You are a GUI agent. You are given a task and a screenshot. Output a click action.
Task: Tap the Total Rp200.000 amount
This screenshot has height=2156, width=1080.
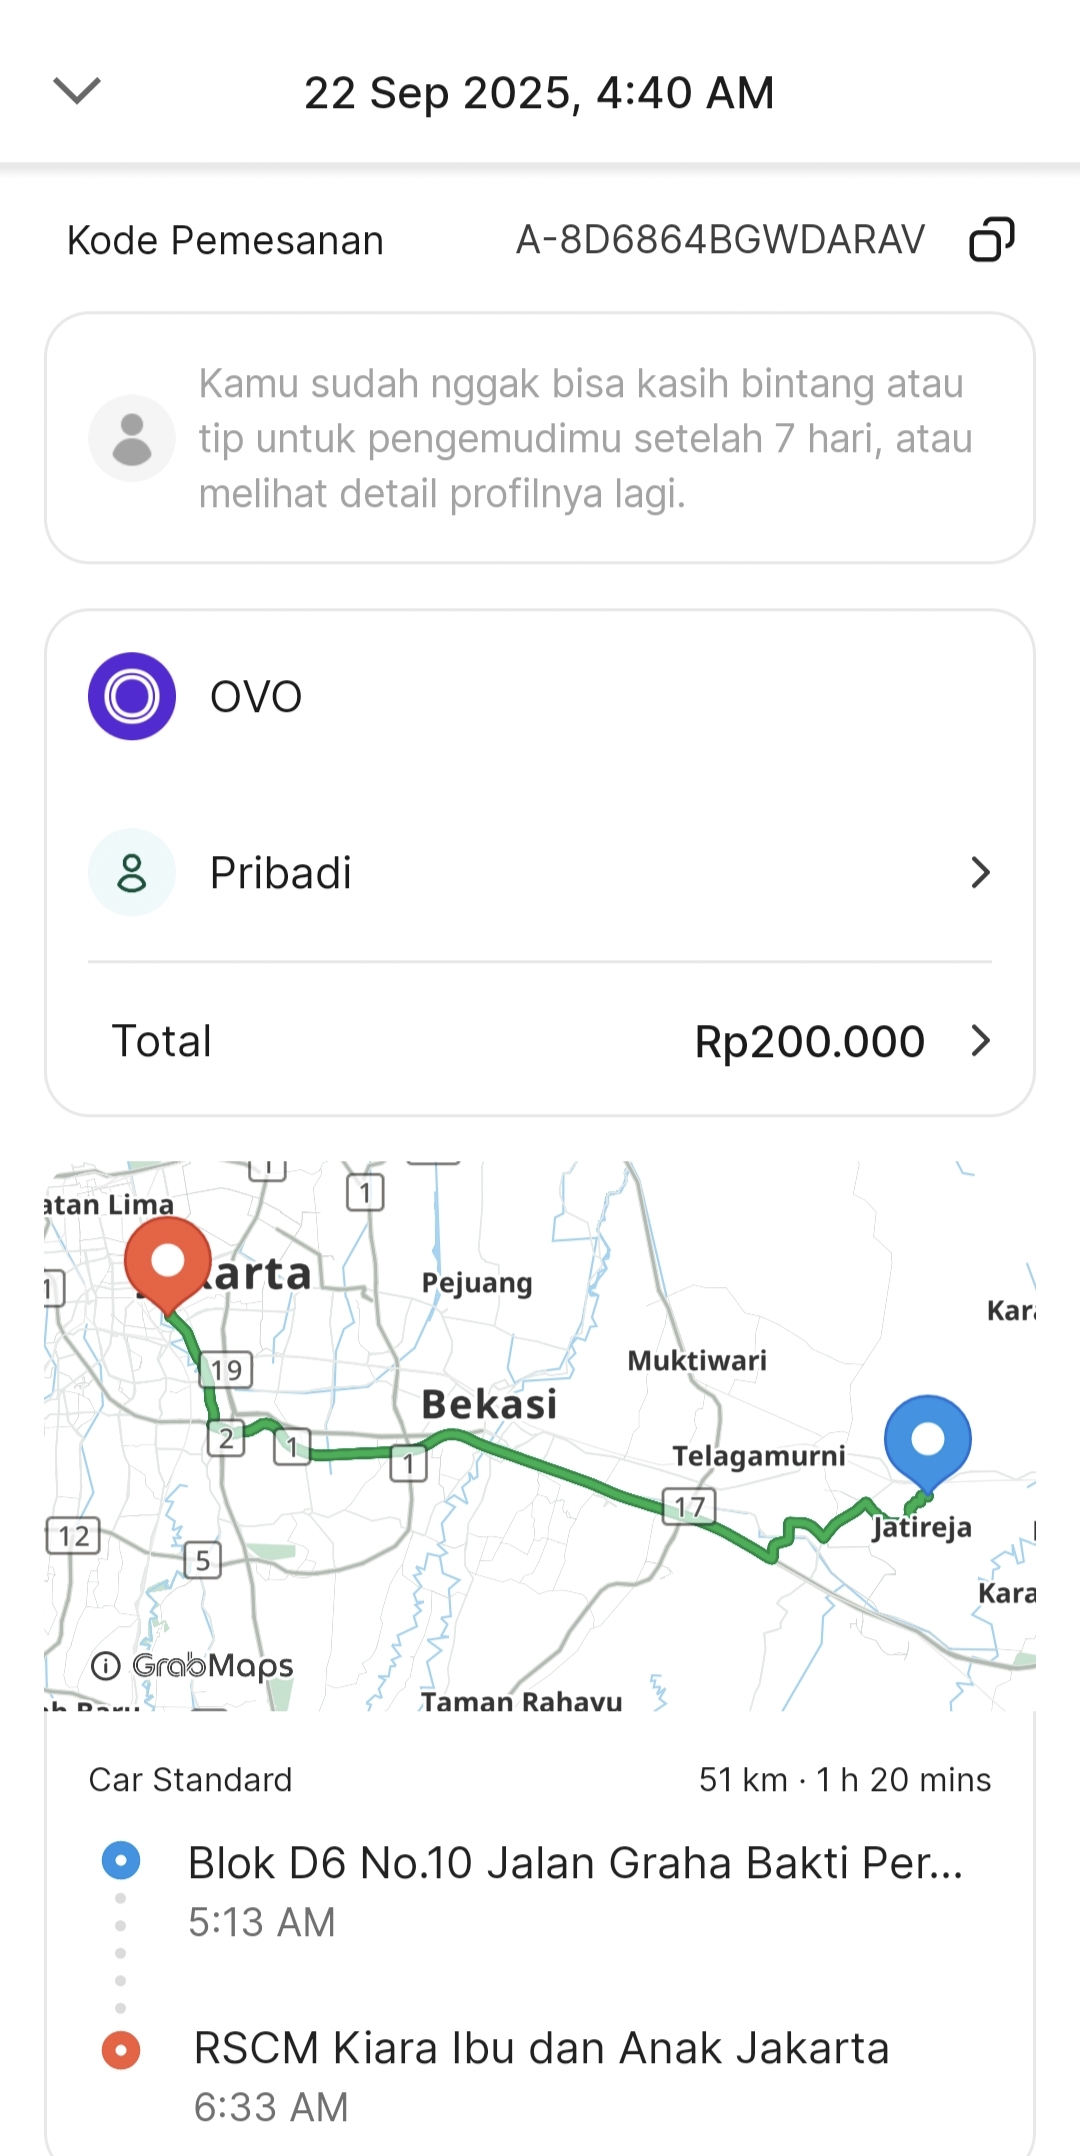[808, 1042]
